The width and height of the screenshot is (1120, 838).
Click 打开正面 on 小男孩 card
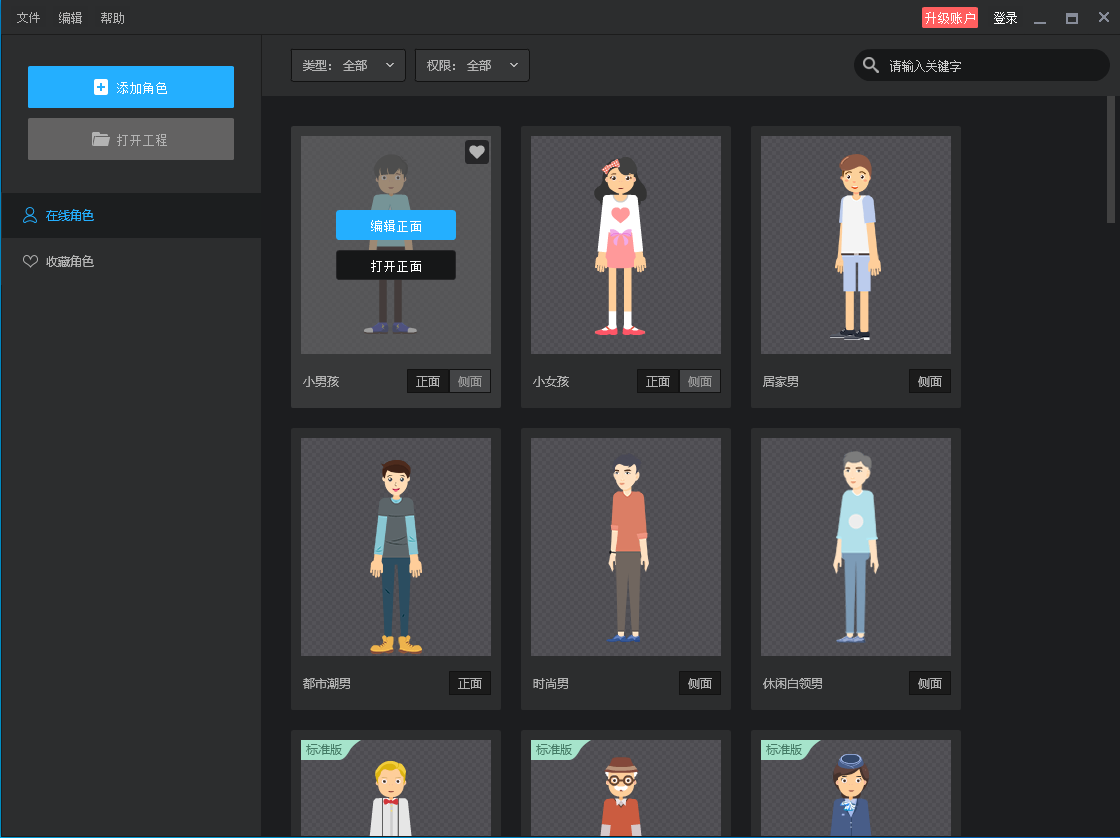tap(396, 265)
